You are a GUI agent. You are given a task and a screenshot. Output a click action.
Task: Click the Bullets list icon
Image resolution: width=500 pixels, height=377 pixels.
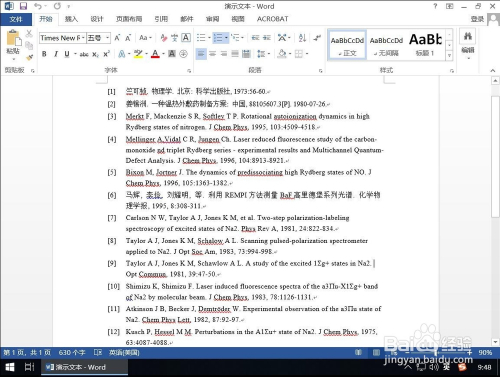point(201,38)
